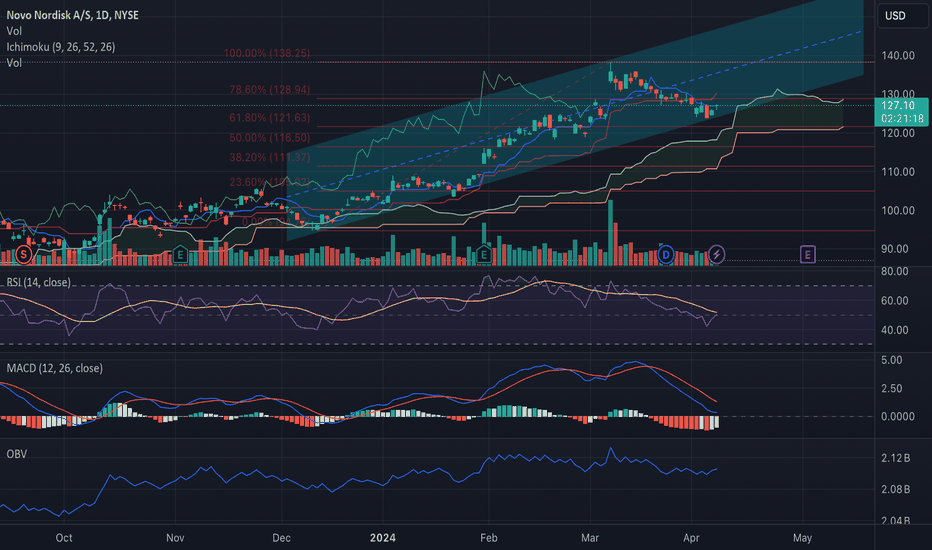This screenshot has width=932, height=550.
Task: Click the Oct label on time axis
Action: [x=64, y=538]
